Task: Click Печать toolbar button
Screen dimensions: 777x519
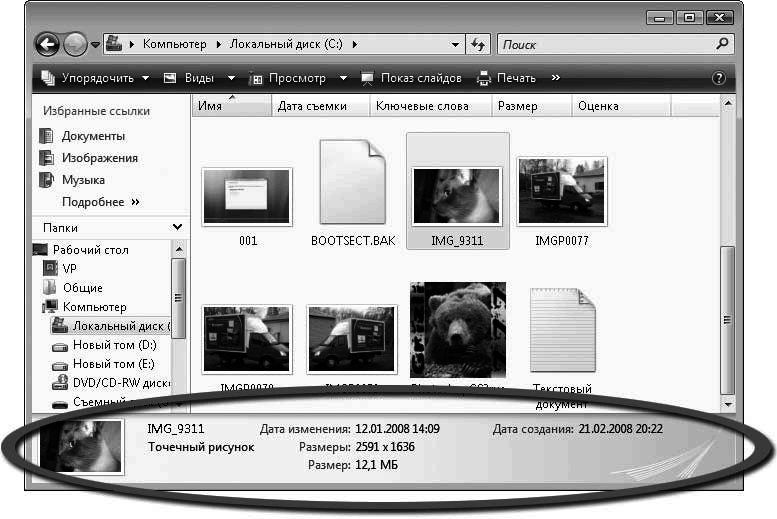Action: point(508,78)
